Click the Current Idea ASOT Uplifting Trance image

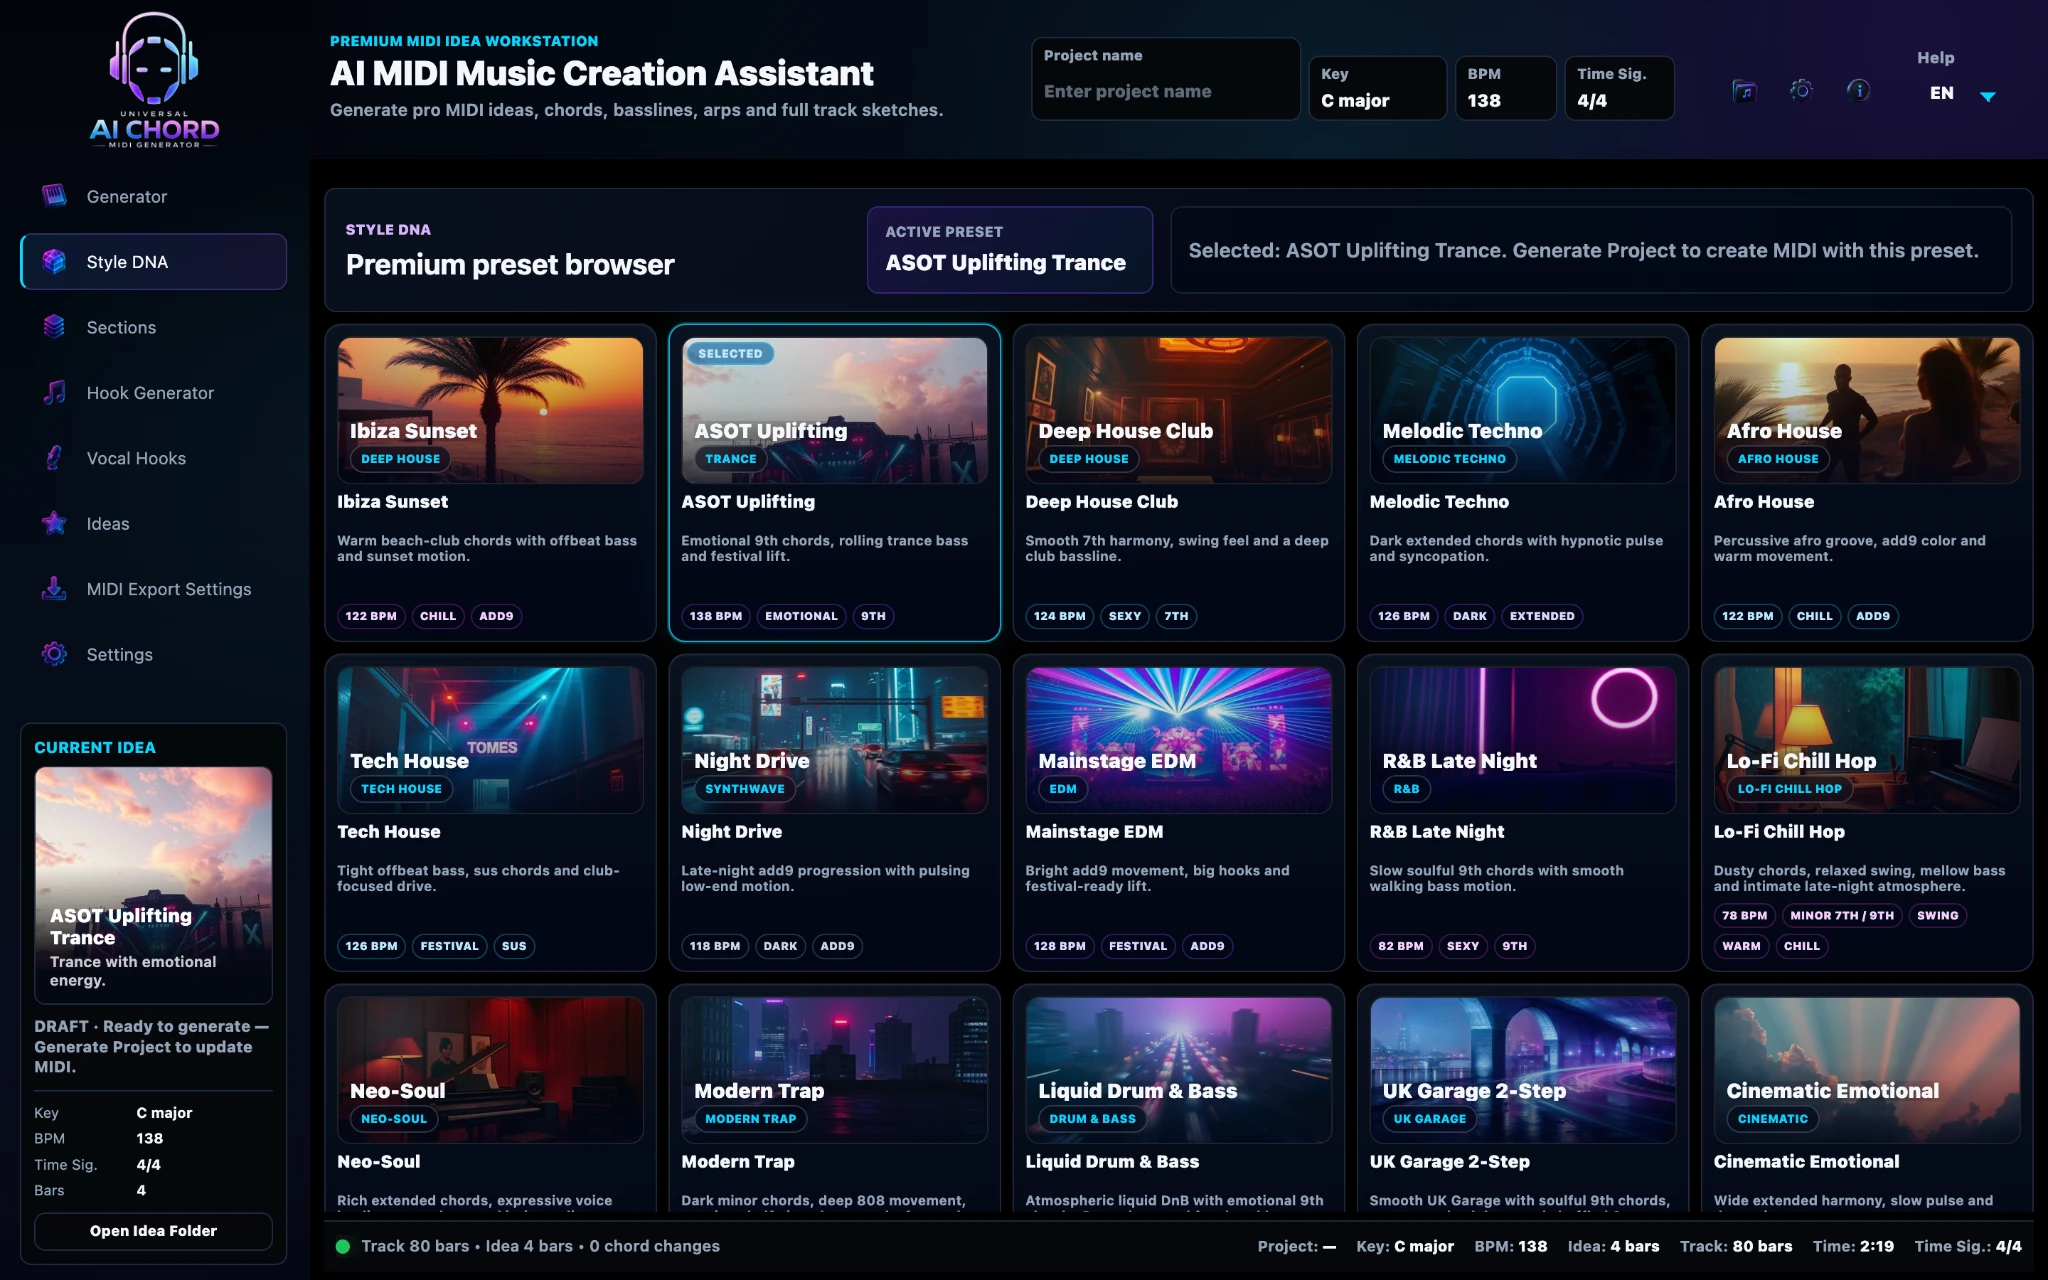(x=153, y=885)
